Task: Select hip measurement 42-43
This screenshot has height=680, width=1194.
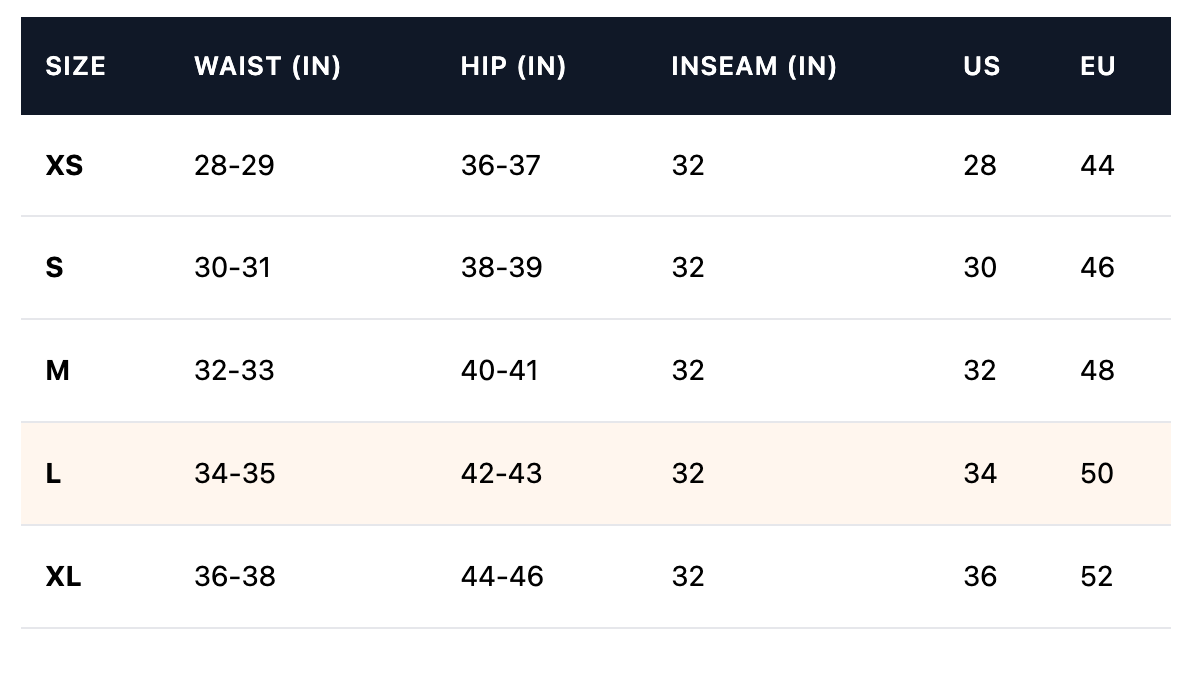Action: point(501,474)
